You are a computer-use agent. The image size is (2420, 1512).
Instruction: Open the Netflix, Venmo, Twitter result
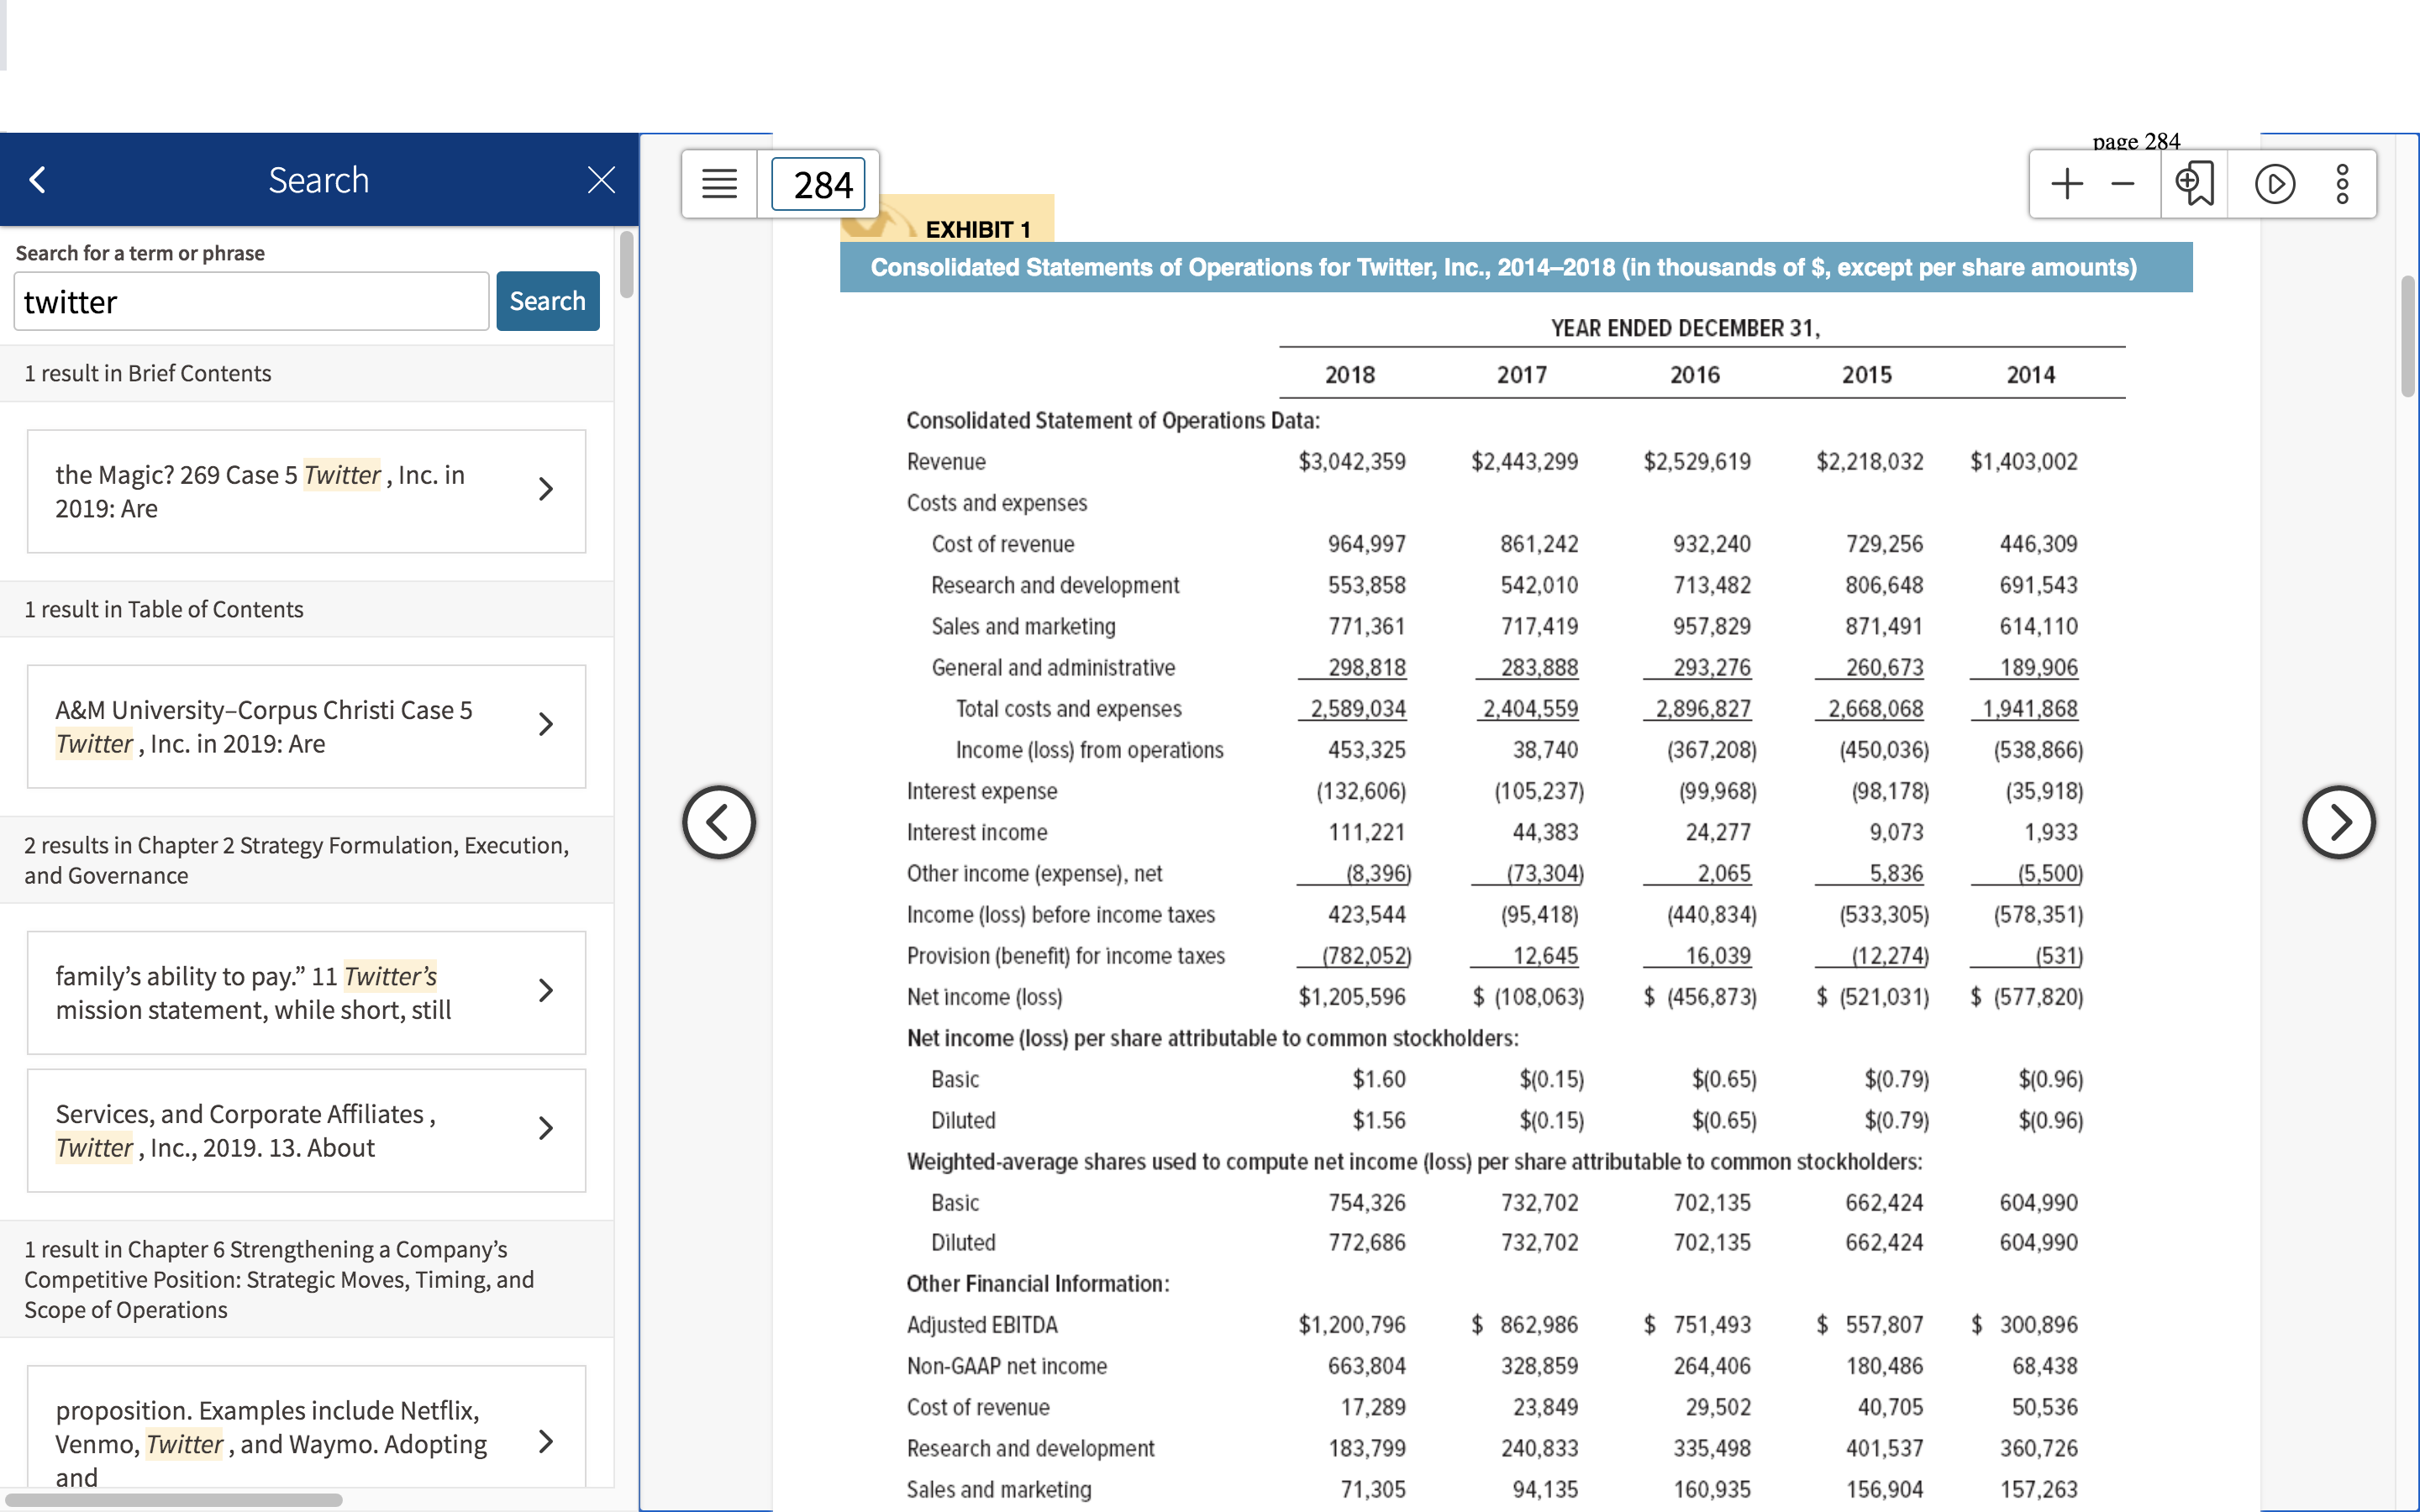coord(306,1428)
